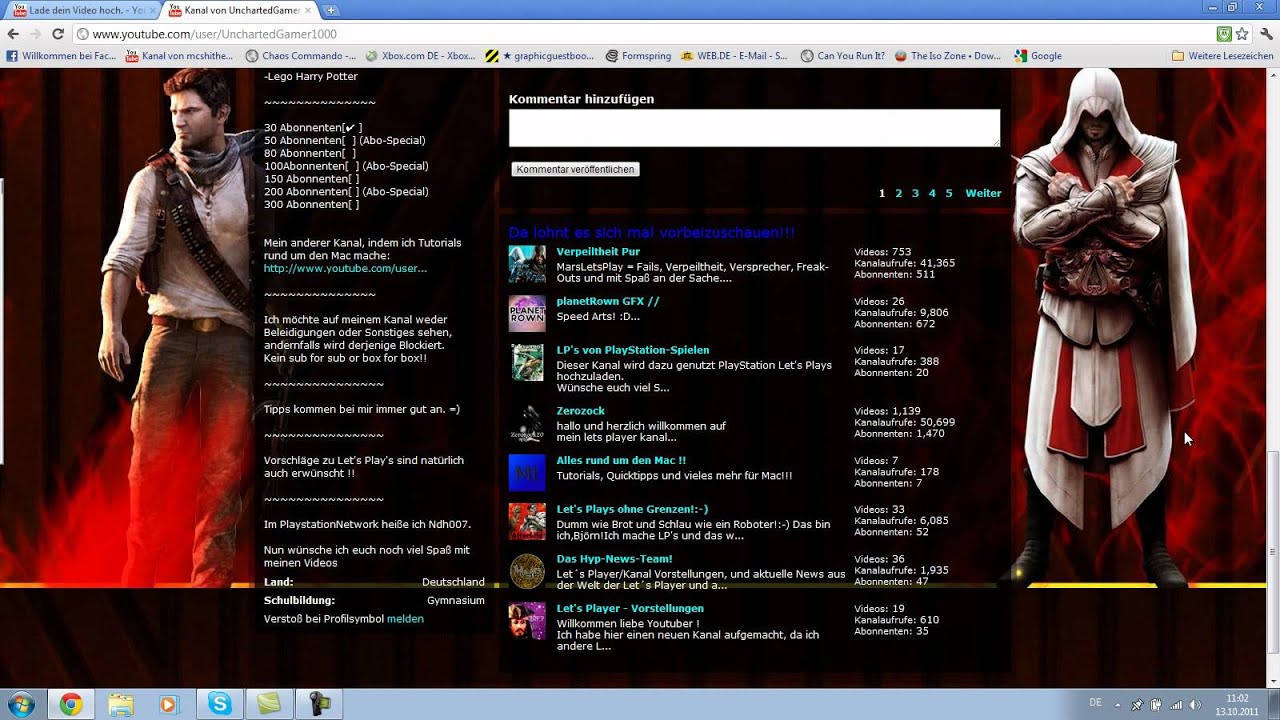This screenshot has height=720, width=1280.
Task: Expand 'Weitere Lesezeichen' bookmarks folder
Action: 1222,56
